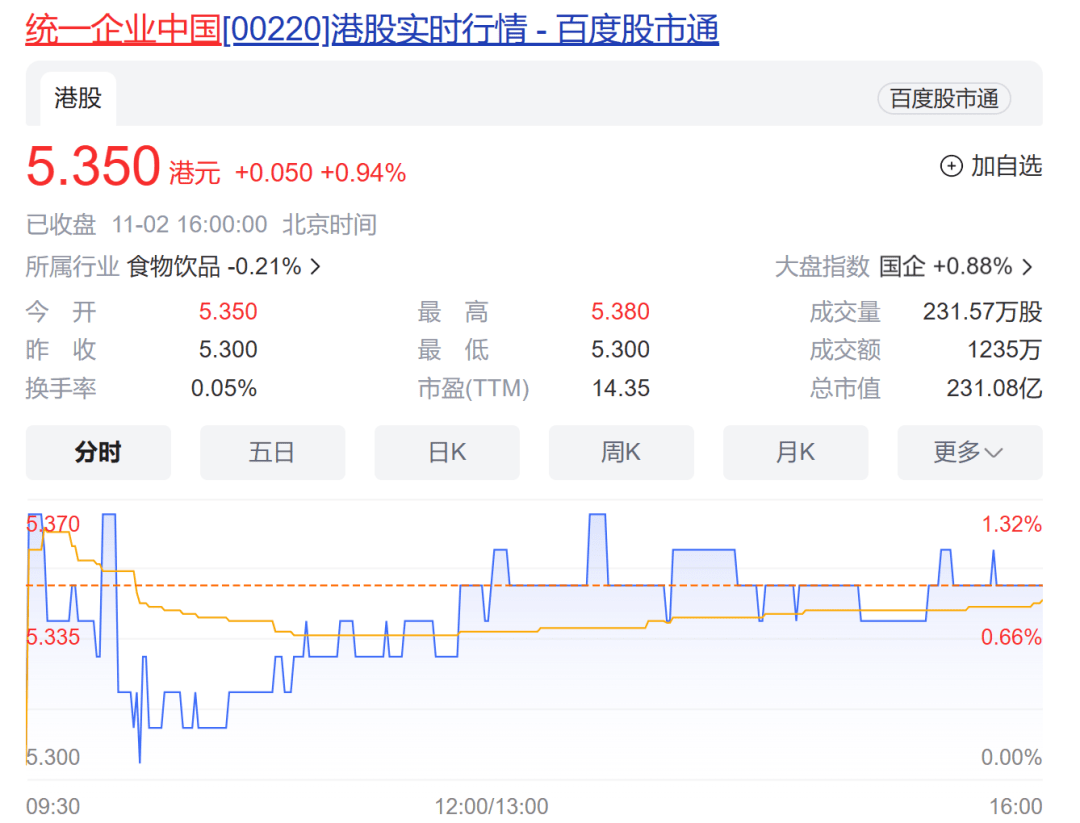
Task: Add stock via 加自选 text
Action: pos(1006,166)
